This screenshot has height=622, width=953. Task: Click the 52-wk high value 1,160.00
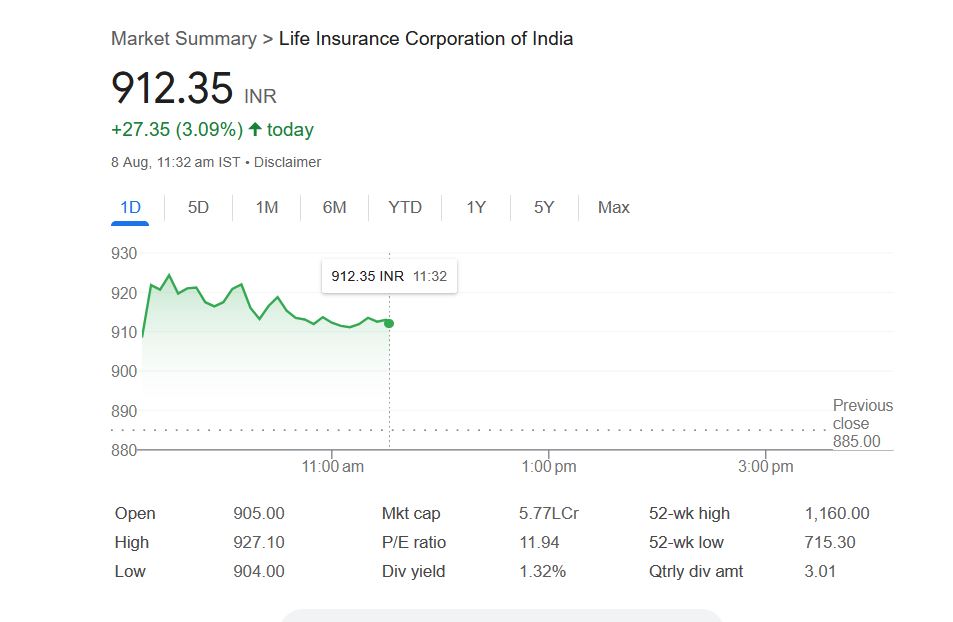837,514
